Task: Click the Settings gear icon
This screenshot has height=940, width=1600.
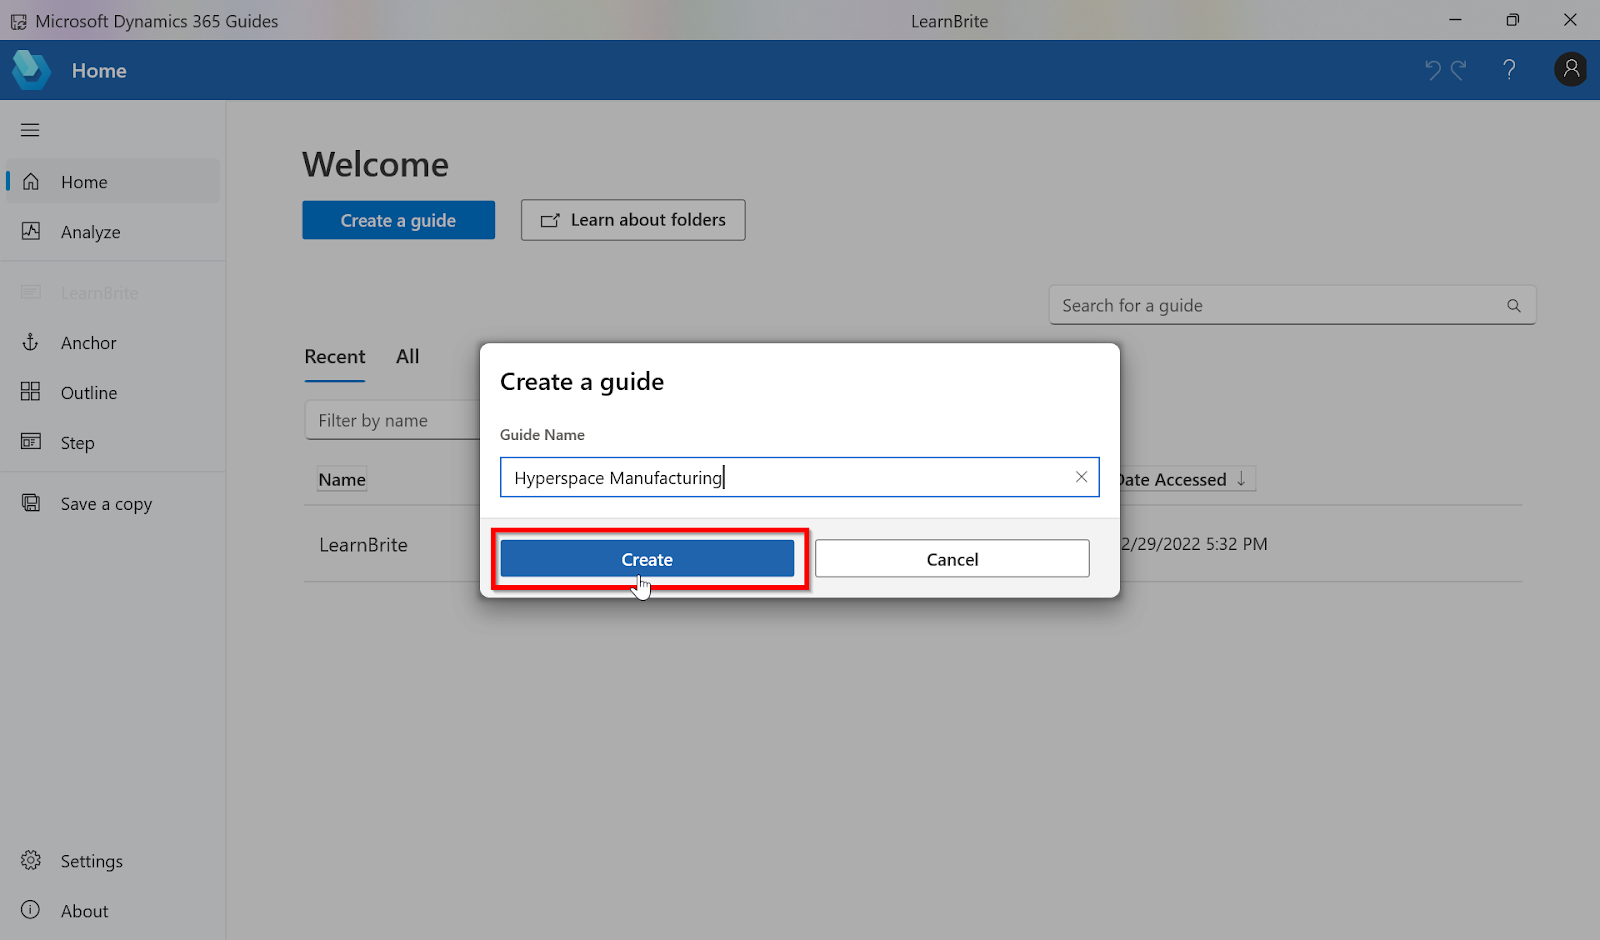Action: pos(31,860)
